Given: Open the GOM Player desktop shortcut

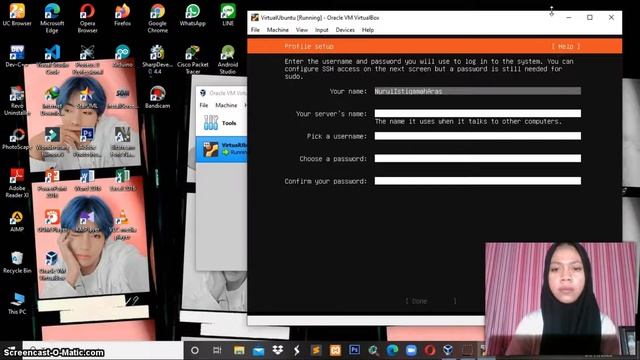Looking at the screenshot, I should 52,222.
